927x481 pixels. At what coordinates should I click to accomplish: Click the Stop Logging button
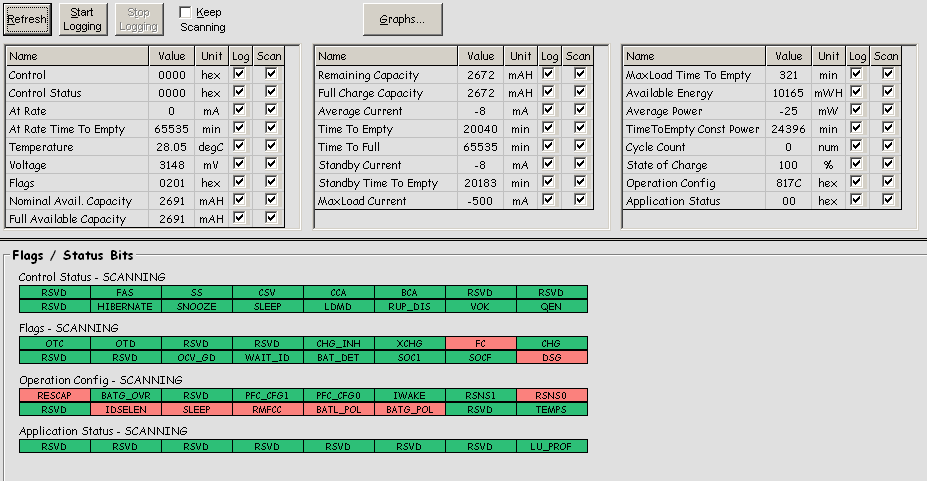pyautogui.click(x=139, y=20)
